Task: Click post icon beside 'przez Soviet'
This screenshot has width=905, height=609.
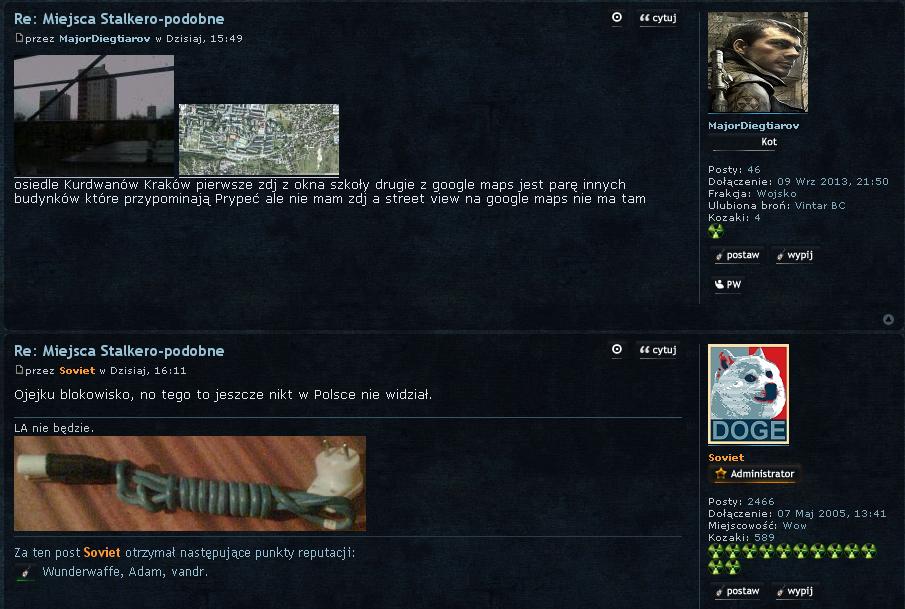Action: coord(19,370)
